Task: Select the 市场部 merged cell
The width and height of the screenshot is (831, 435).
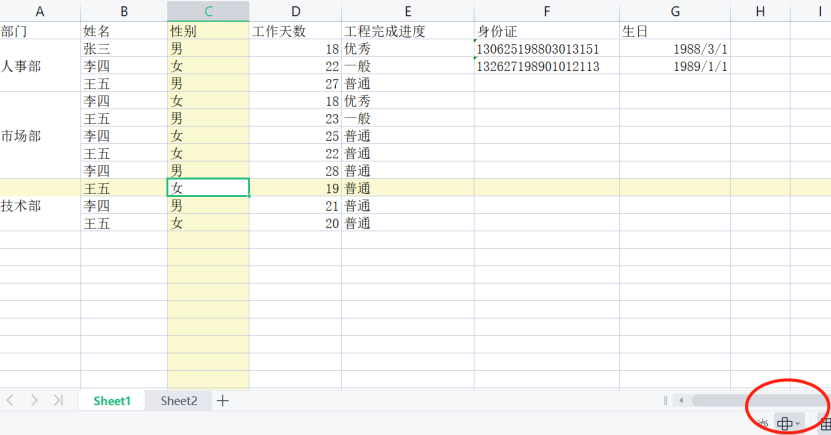Action: pyautogui.click(x=40, y=136)
